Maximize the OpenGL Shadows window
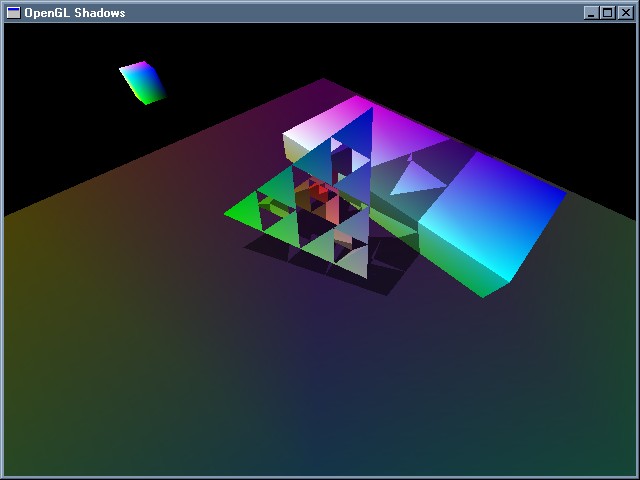 607,12
